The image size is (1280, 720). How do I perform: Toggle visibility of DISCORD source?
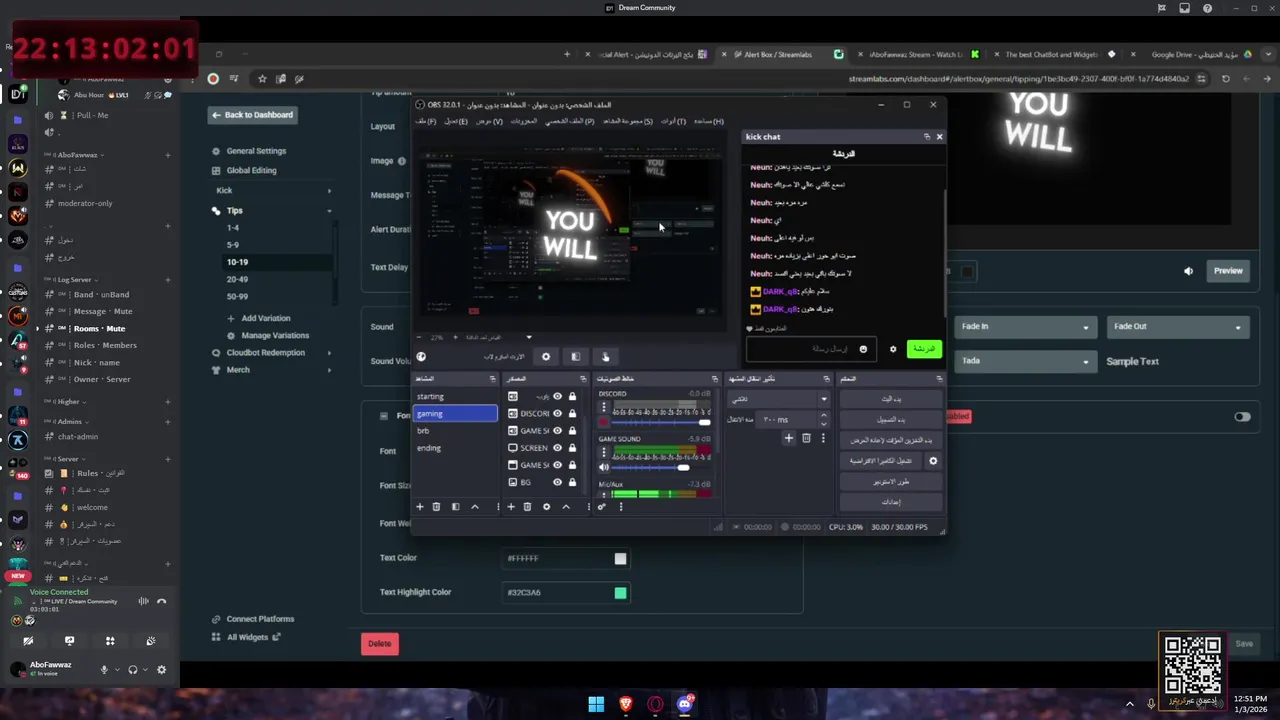click(x=558, y=414)
